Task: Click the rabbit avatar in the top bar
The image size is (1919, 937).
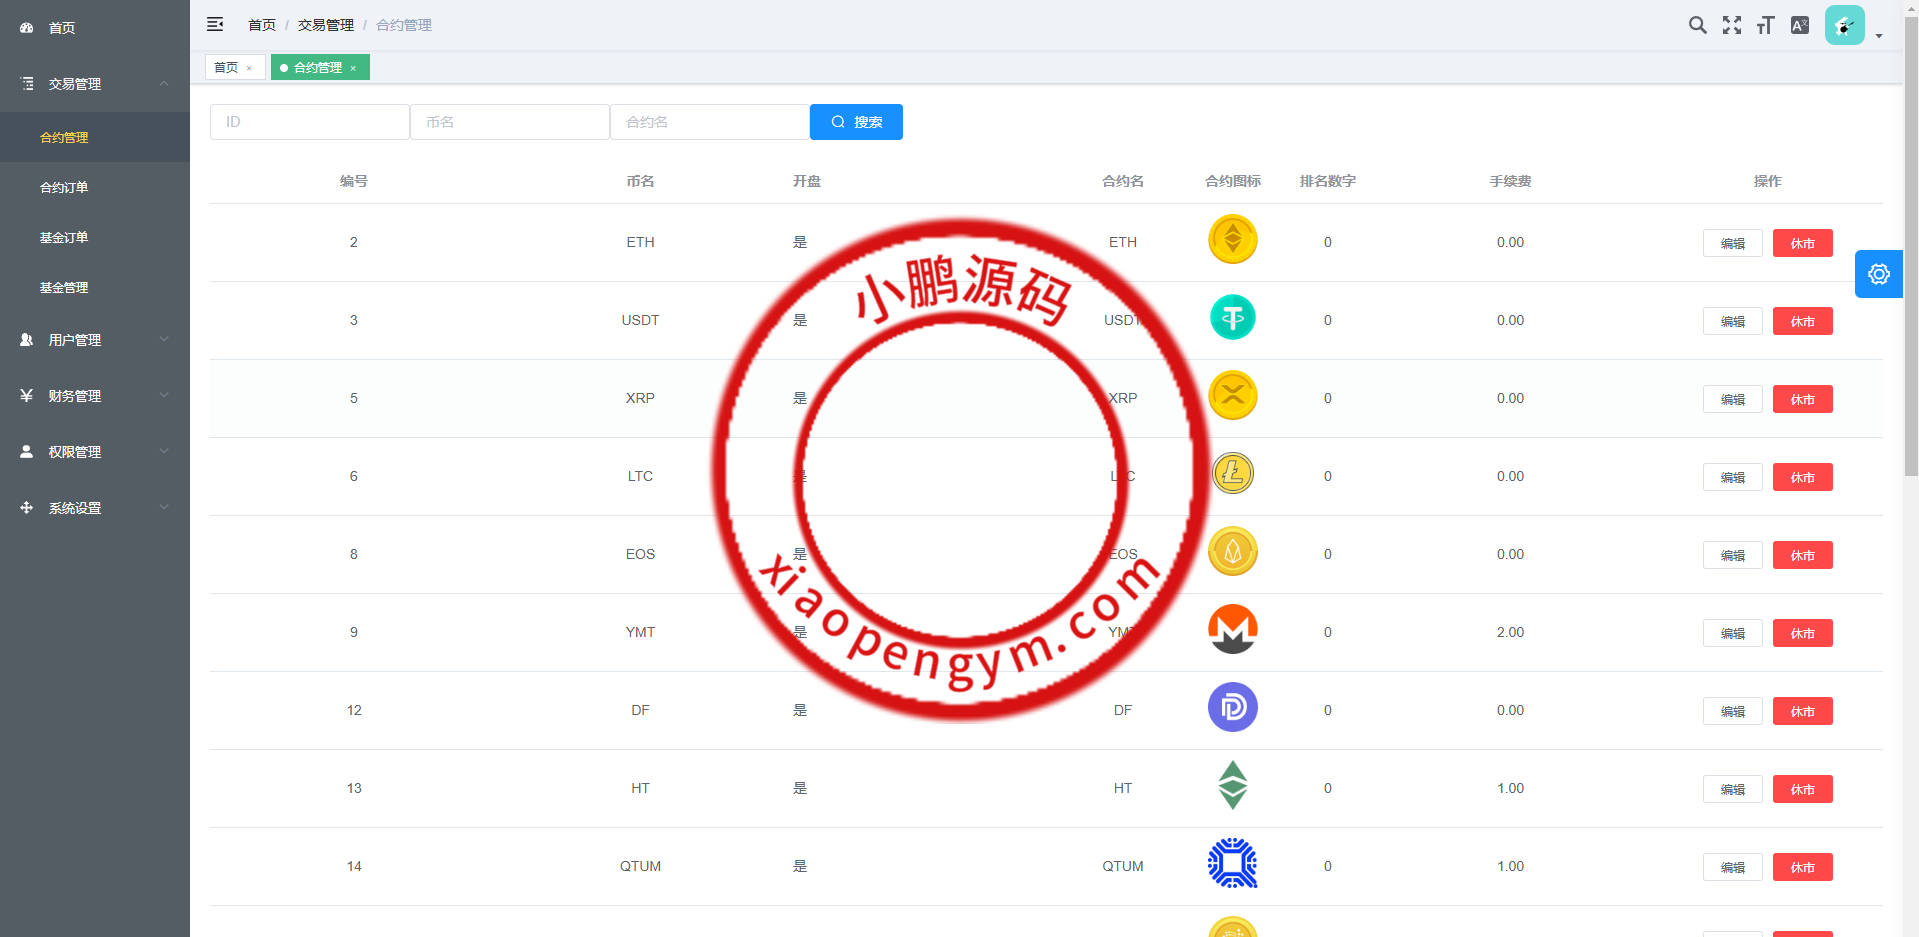Action: 1844,25
